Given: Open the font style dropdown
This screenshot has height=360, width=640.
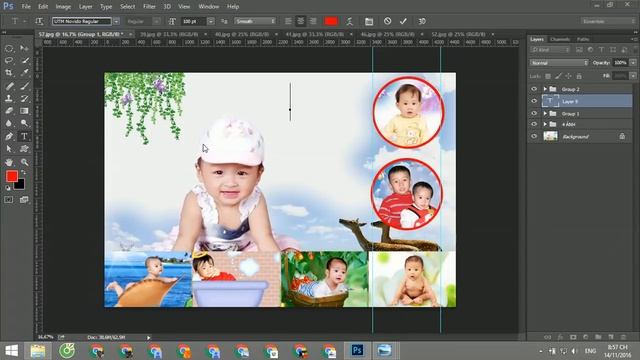Looking at the screenshot, I should [157, 21].
